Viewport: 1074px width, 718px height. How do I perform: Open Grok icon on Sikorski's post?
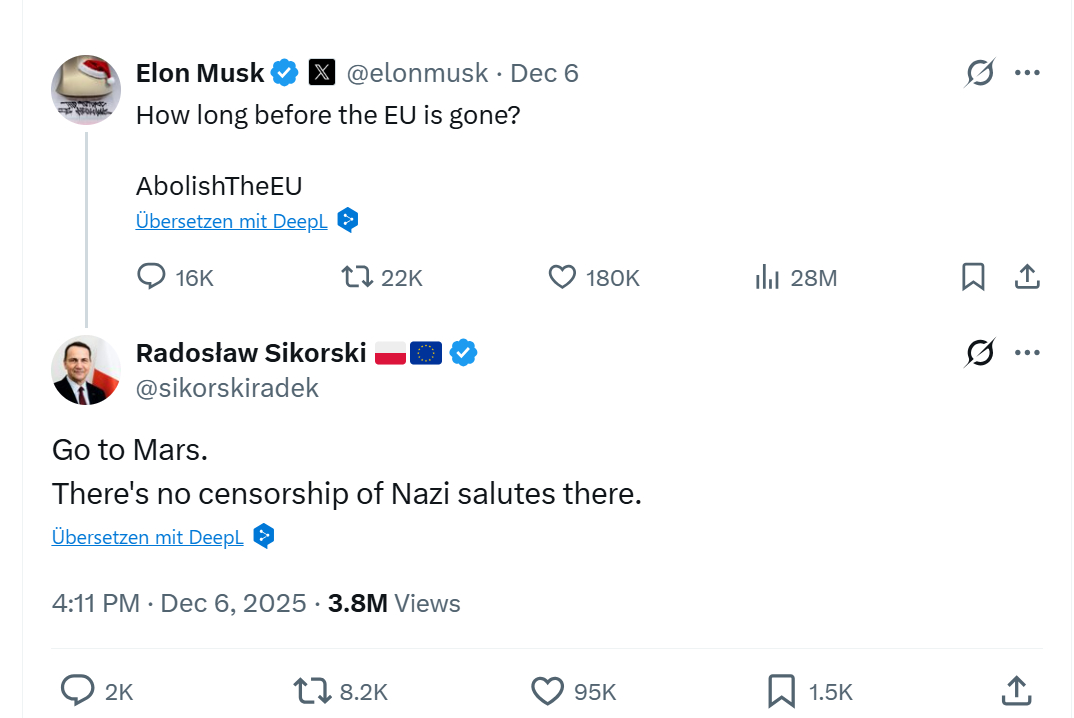pyautogui.click(x=980, y=352)
